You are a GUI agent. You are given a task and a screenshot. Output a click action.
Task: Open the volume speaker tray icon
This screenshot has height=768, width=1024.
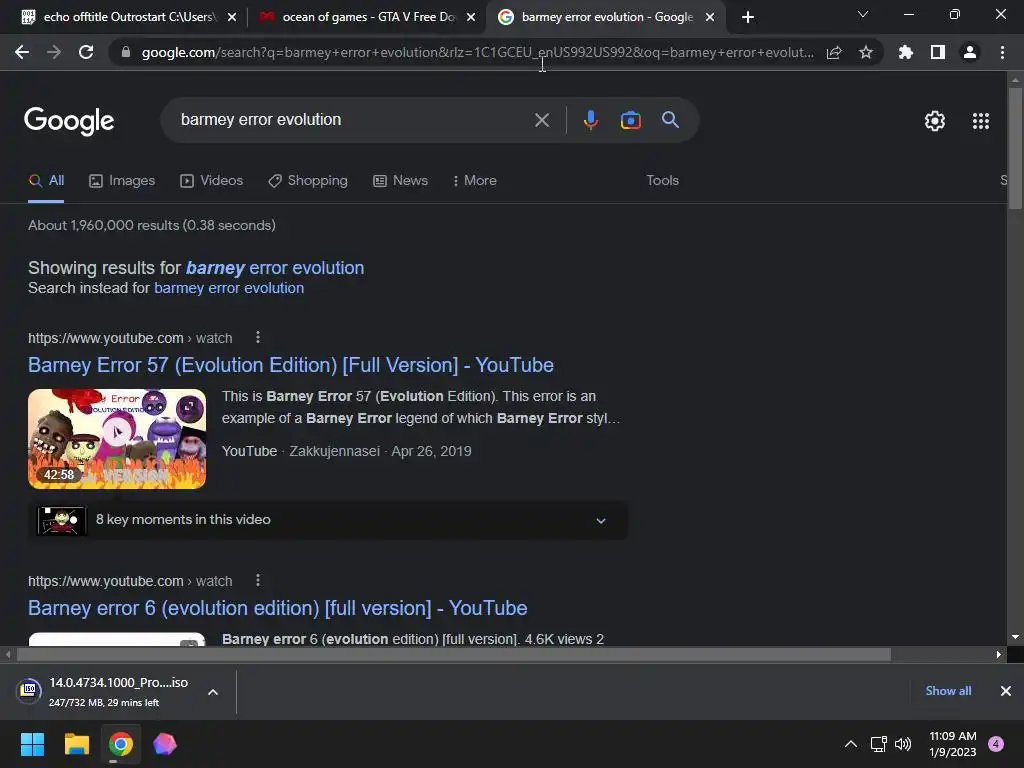[x=903, y=744]
